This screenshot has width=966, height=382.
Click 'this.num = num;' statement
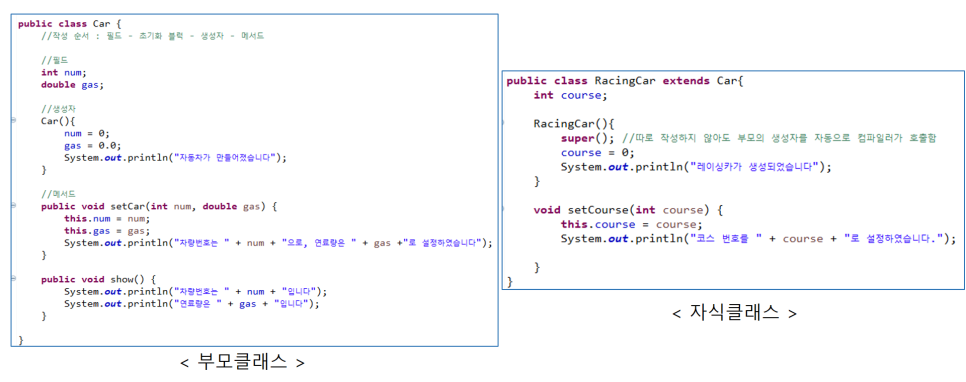[107, 218]
